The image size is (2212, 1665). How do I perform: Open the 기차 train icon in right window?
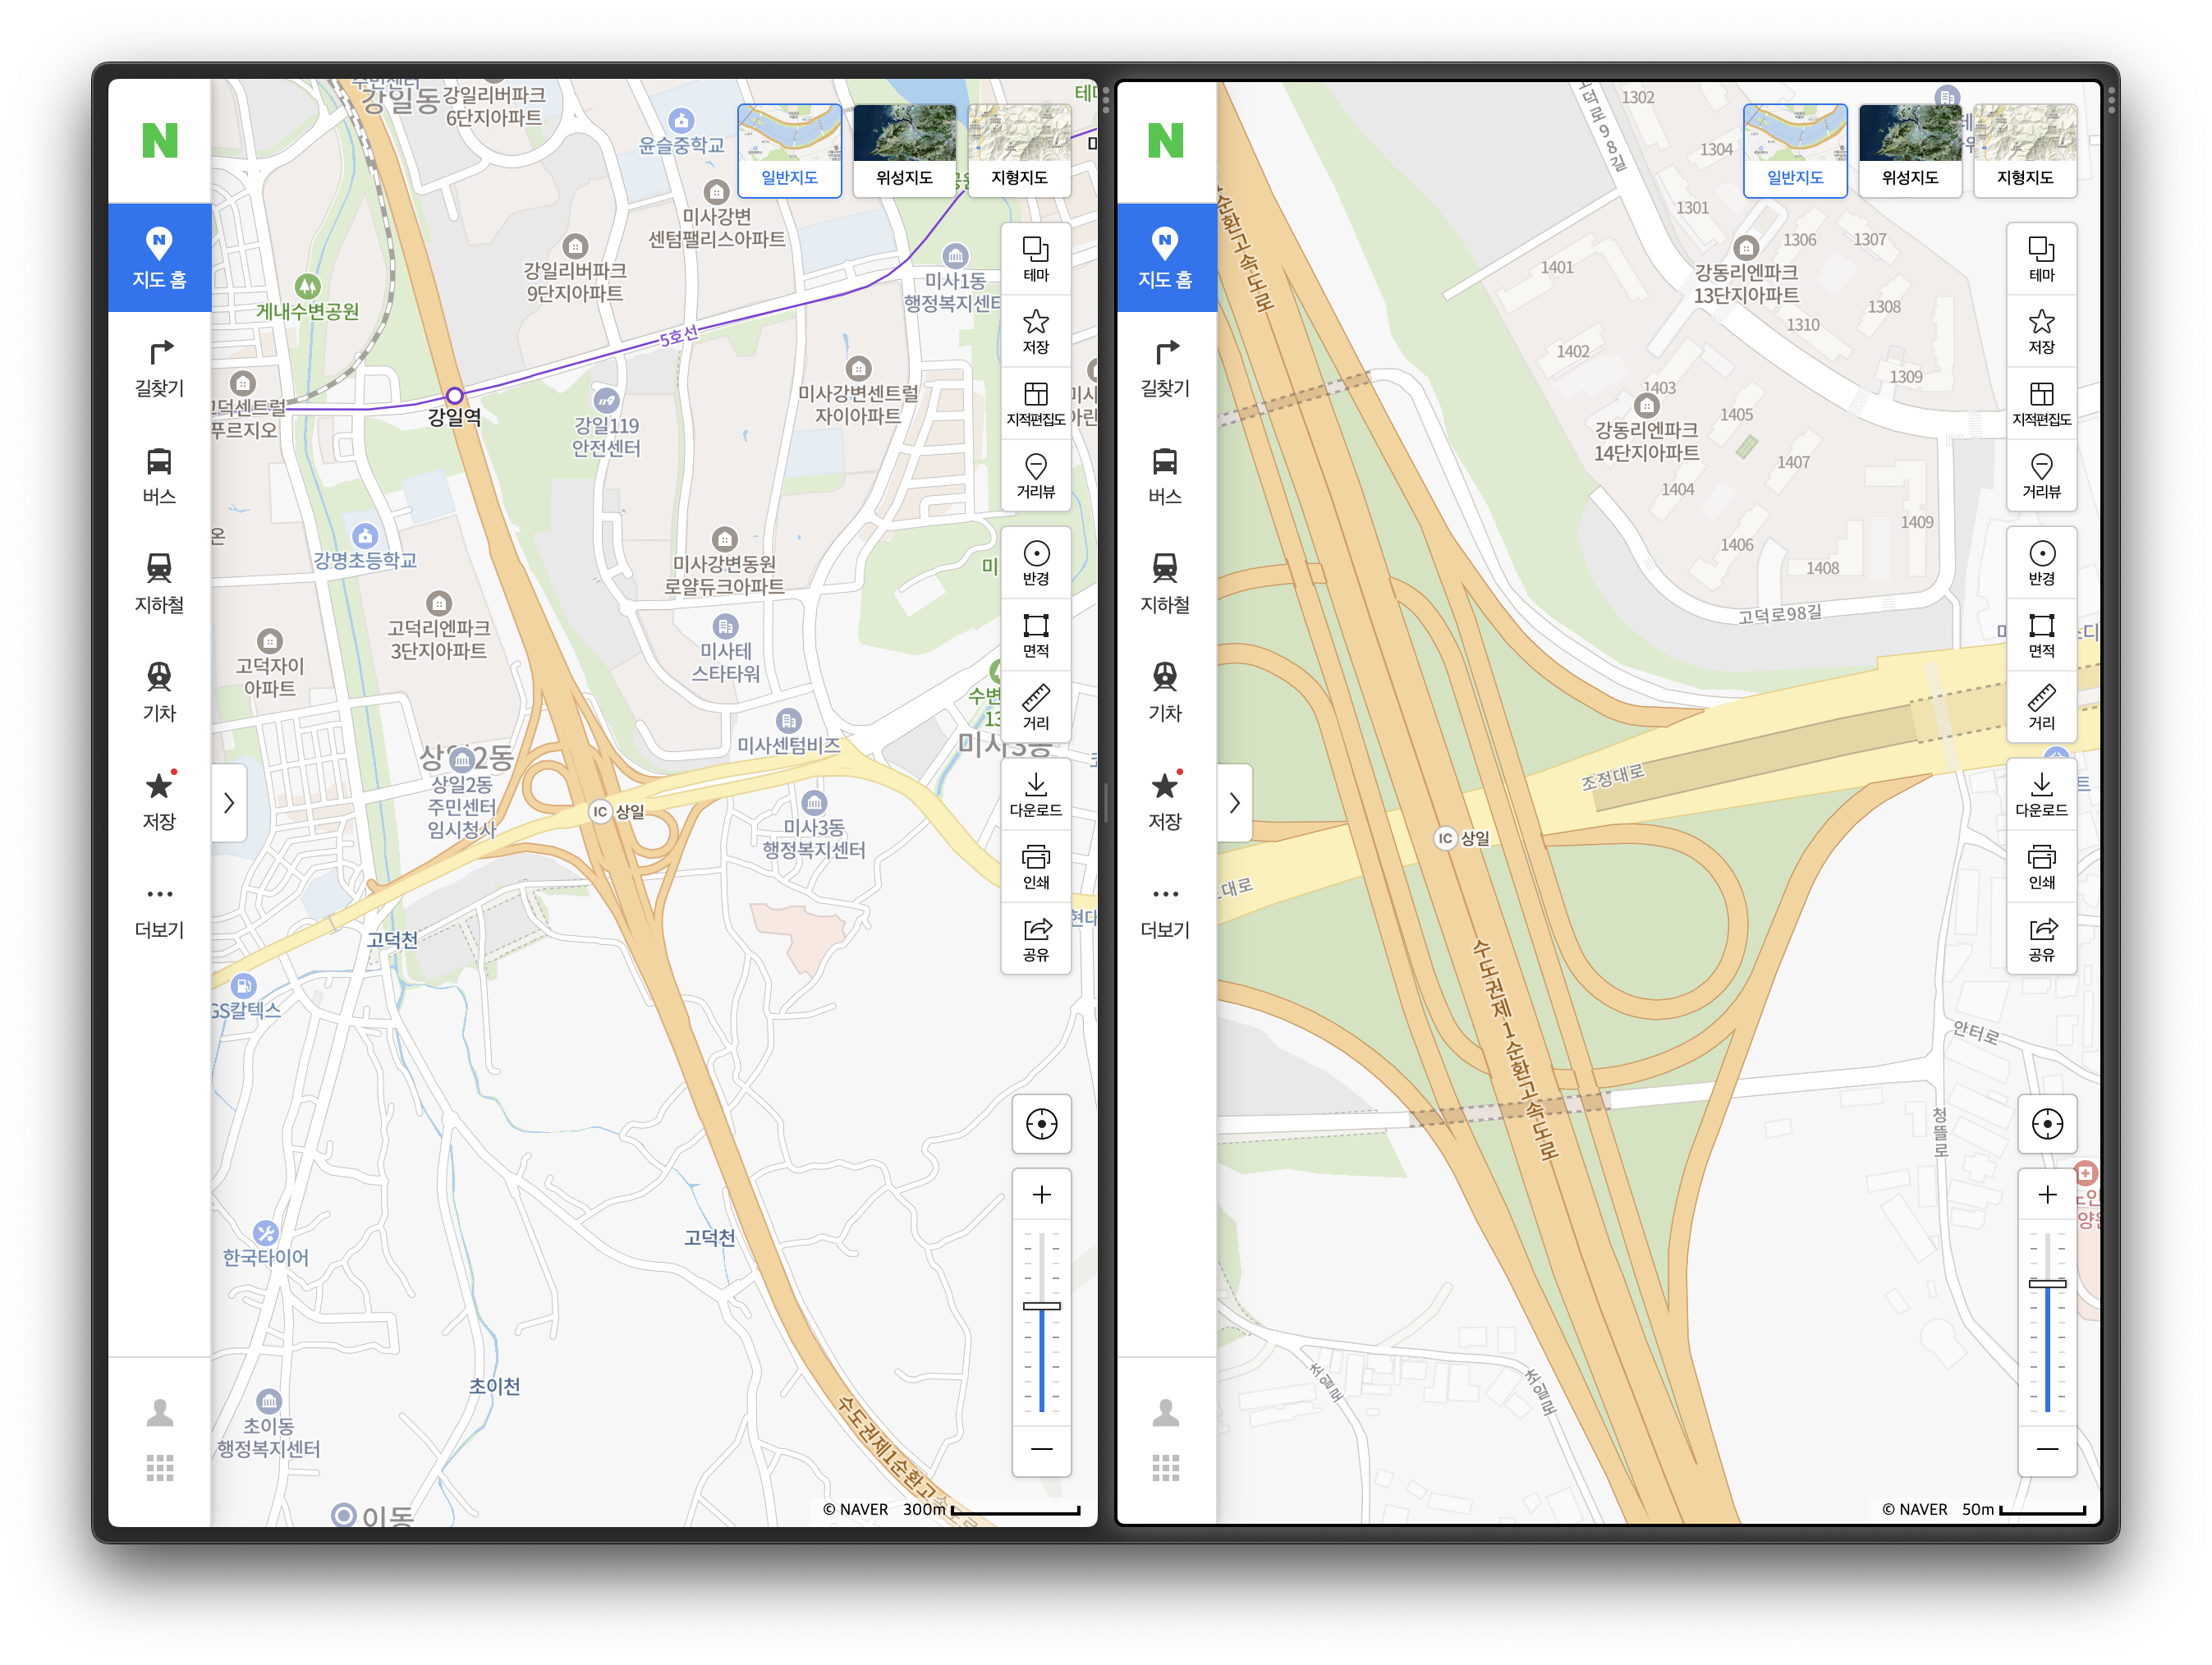pyautogui.click(x=1165, y=691)
